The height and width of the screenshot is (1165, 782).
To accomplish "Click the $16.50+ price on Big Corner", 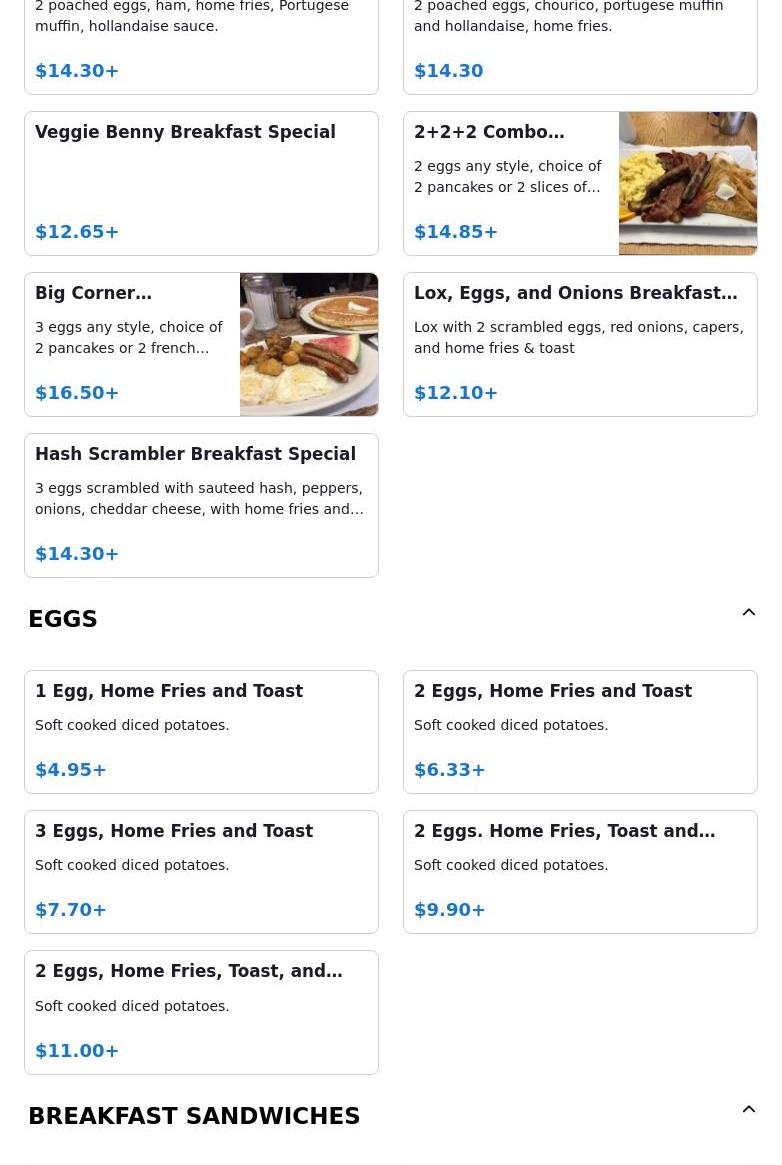I will click(x=76, y=392).
